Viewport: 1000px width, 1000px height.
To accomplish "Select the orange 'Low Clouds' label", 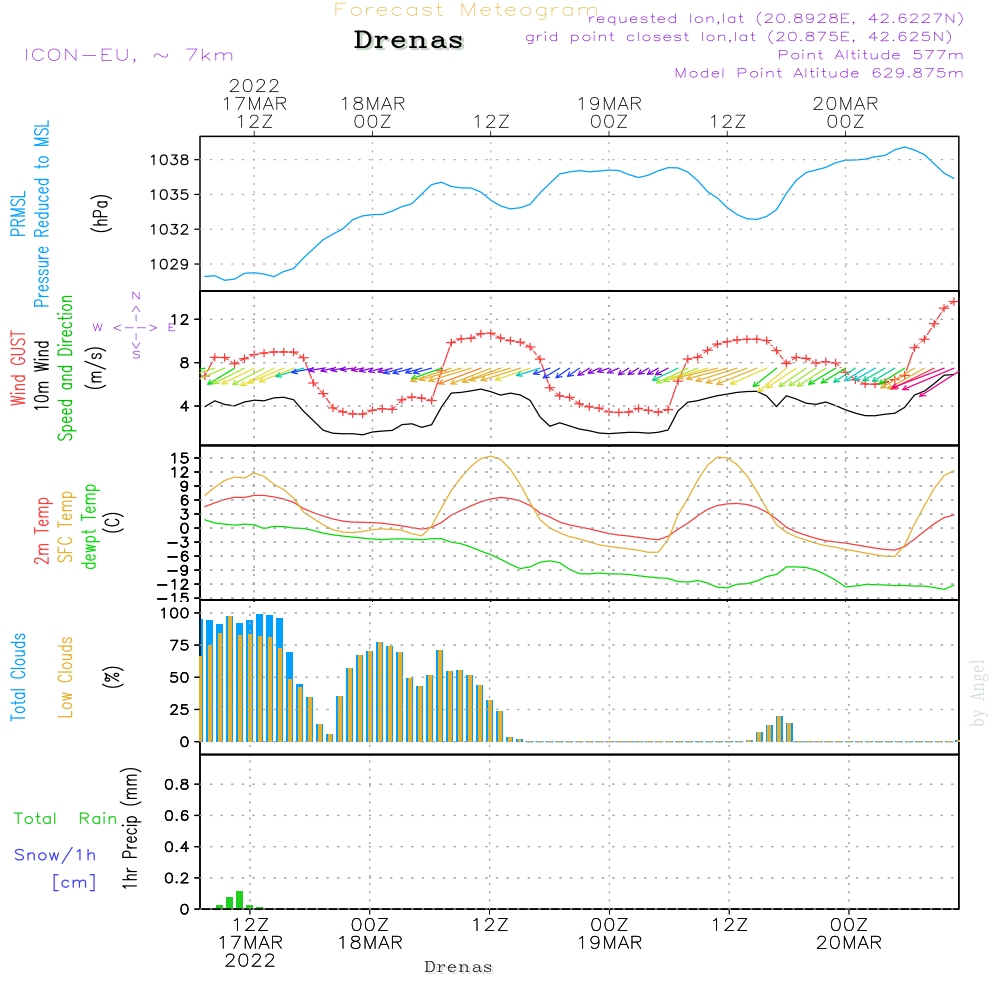I will pyautogui.click(x=65, y=677).
